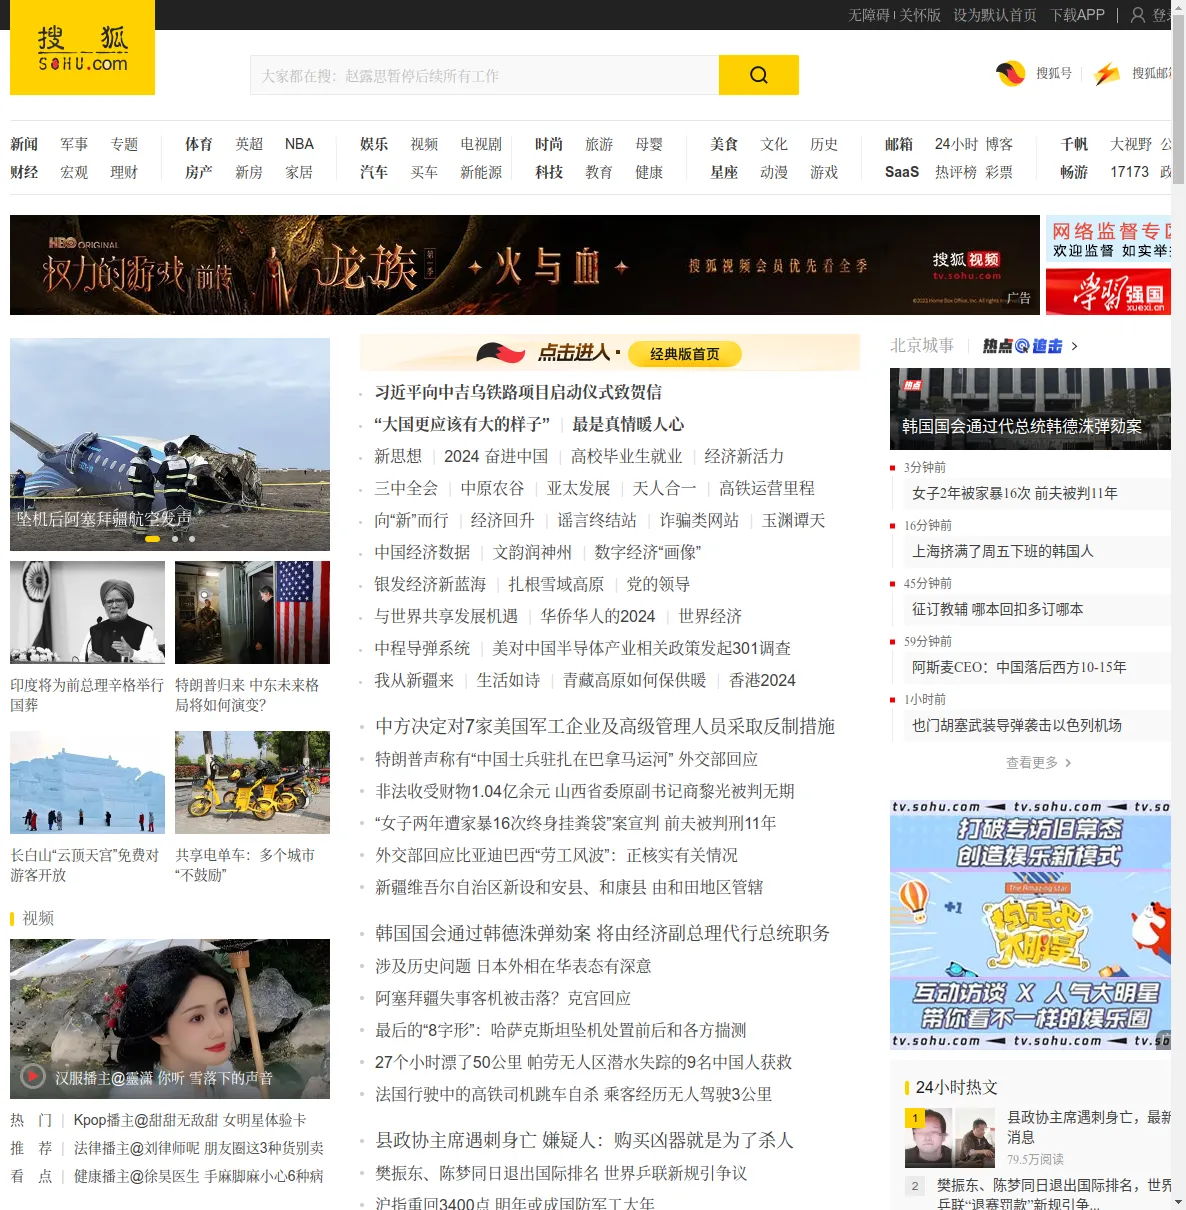This screenshot has height=1210, width=1186.
Task: Open the 搜狐邮箱 lightning icon
Action: pyautogui.click(x=1107, y=73)
